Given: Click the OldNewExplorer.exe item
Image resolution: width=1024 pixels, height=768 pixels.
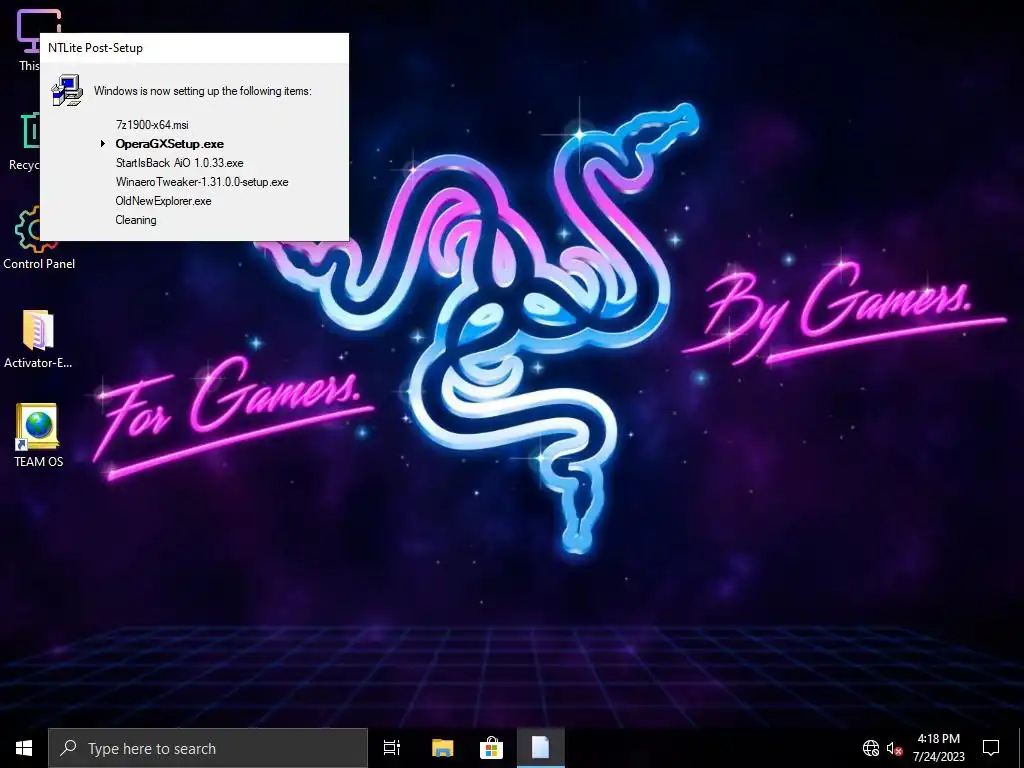Looking at the screenshot, I should click(x=163, y=200).
